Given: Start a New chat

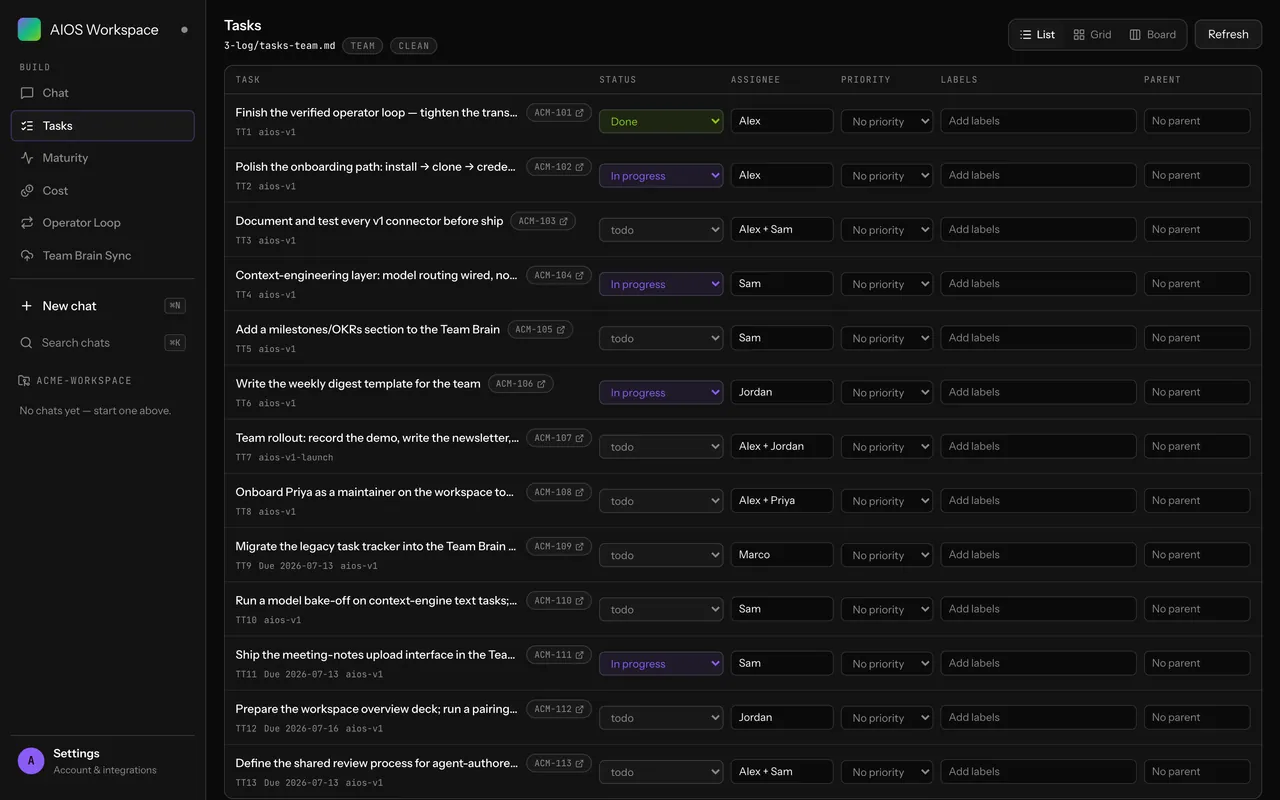Looking at the screenshot, I should tap(102, 306).
